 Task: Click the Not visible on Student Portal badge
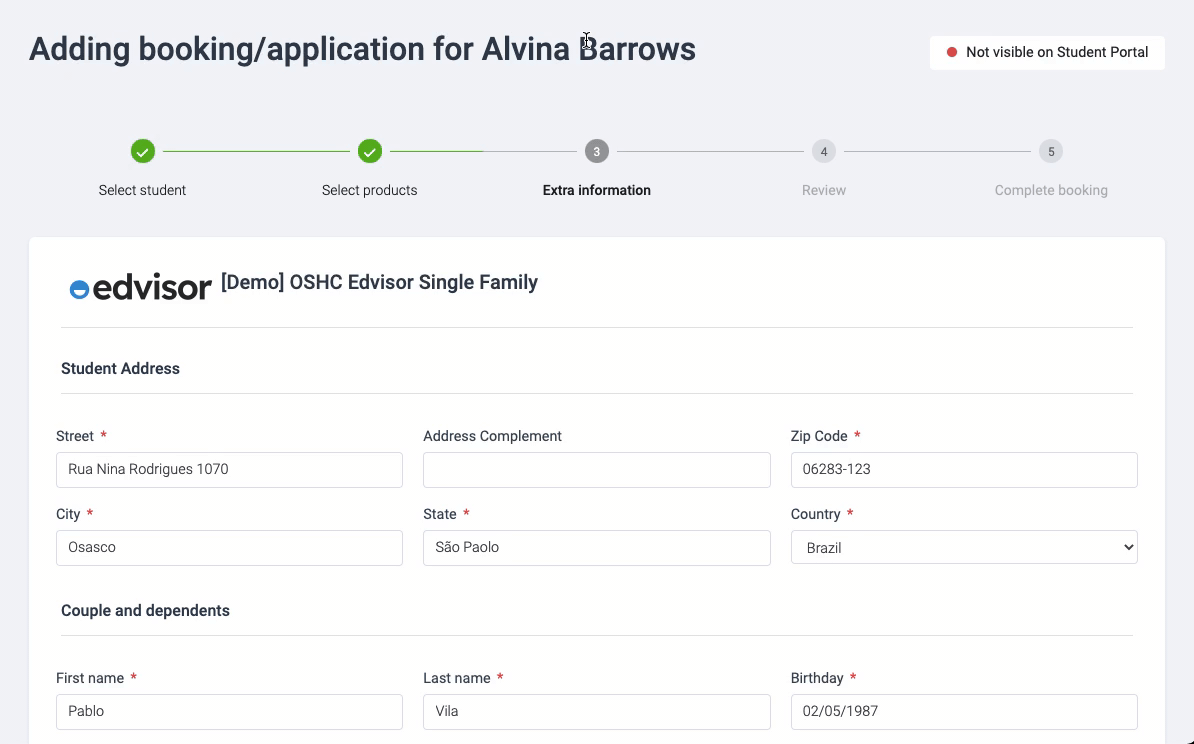[1047, 53]
